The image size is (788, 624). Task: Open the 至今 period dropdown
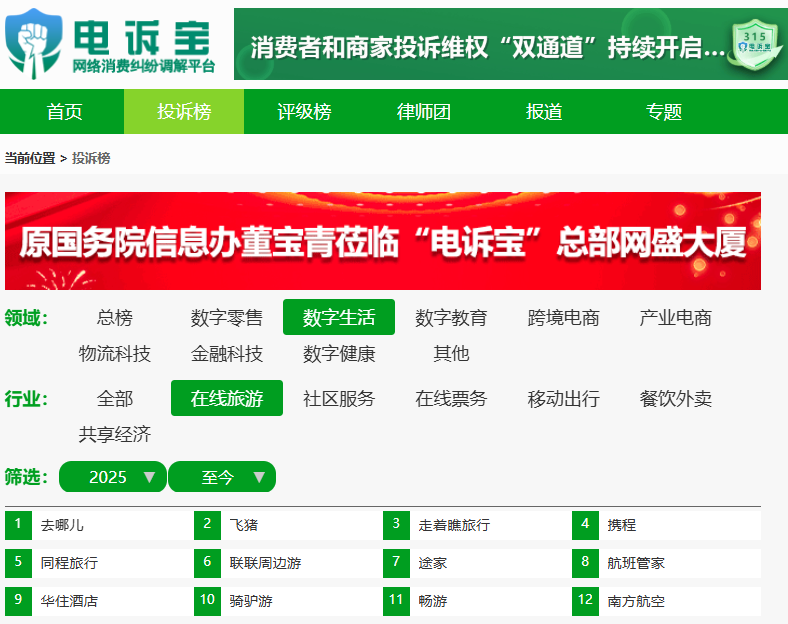pyautogui.click(x=222, y=476)
